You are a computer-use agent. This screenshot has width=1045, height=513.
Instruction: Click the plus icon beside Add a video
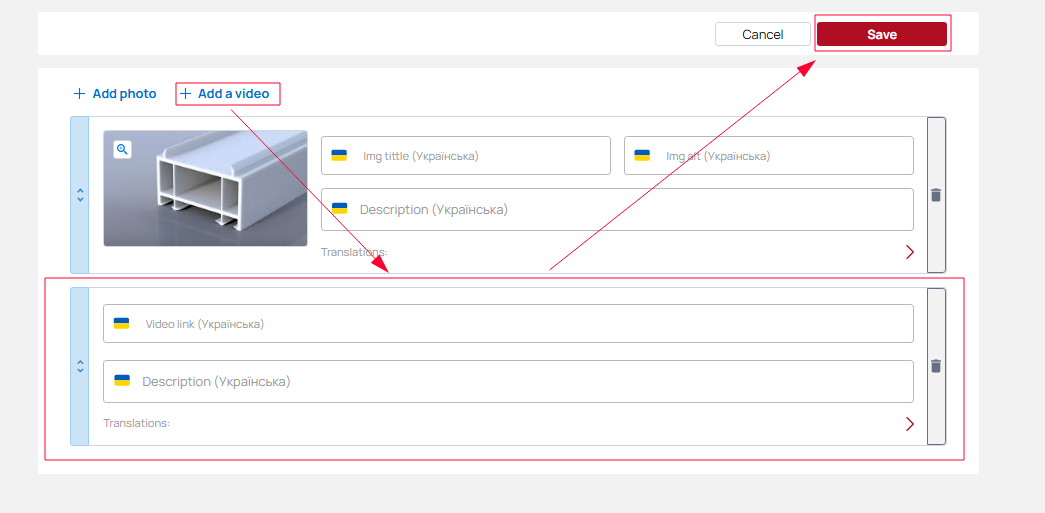(185, 94)
